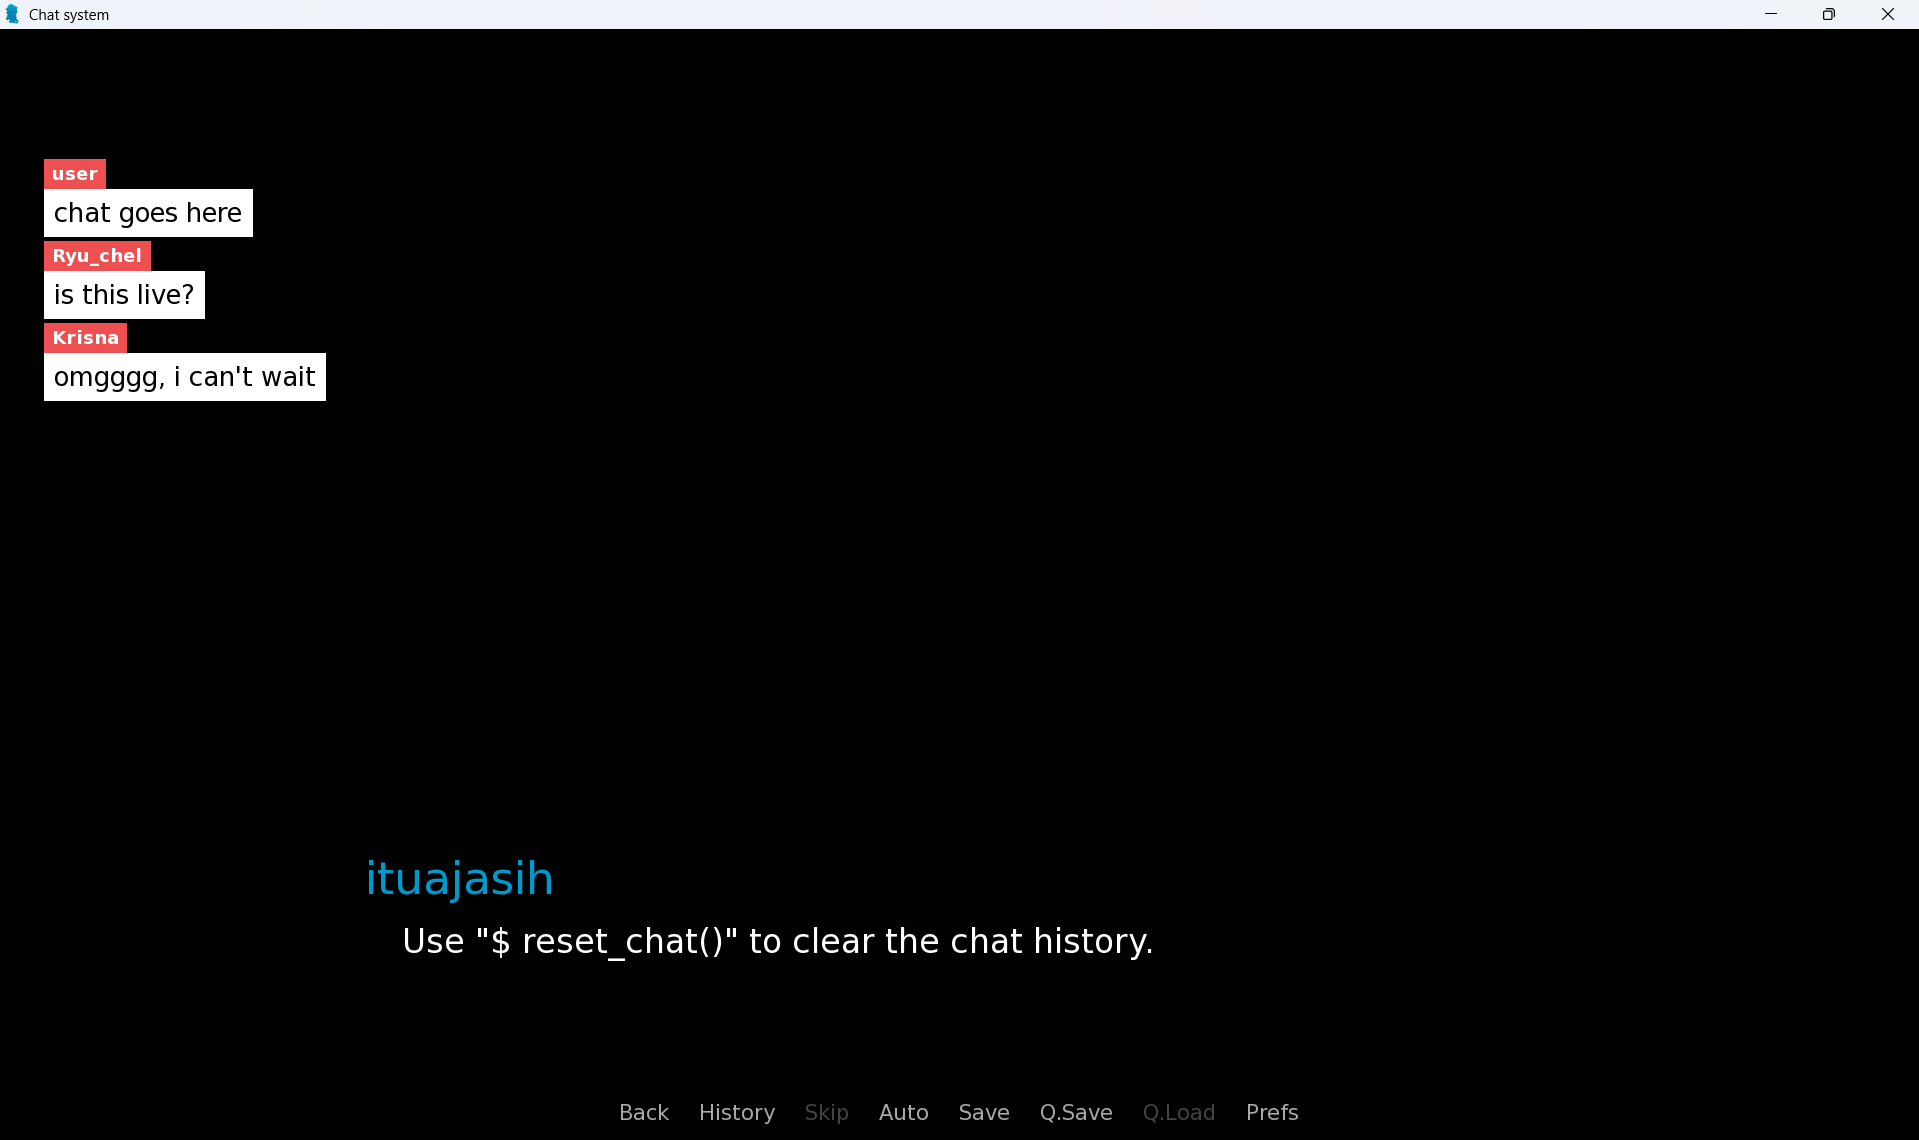This screenshot has width=1919, height=1140.
Task: Enable Auto-forward mode
Action: click(x=903, y=1112)
